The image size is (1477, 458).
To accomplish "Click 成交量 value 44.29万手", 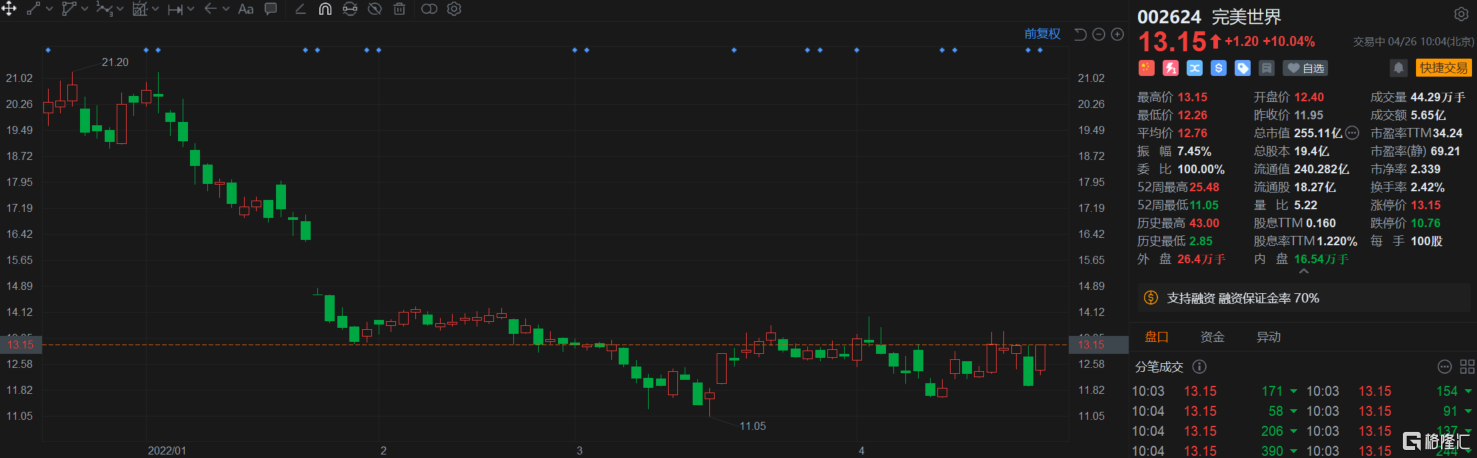I will pos(1438,97).
